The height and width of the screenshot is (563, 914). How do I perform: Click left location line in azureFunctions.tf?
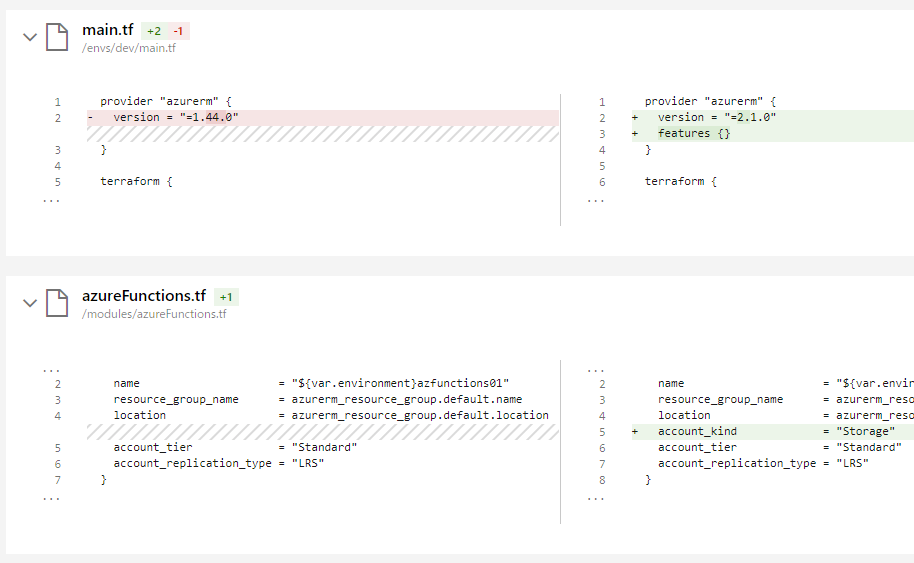click(331, 416)
